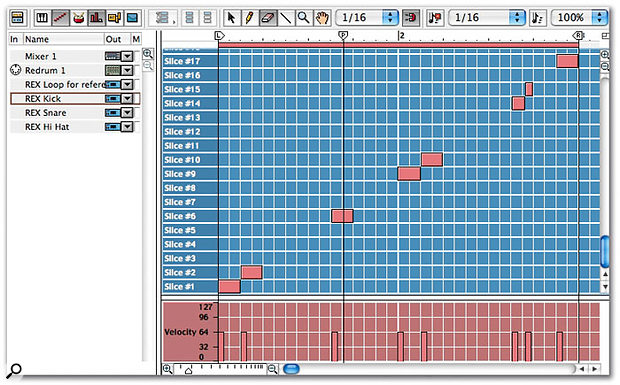Show the controller lane
The image size is (620, 385).
[x=132, y=18]
